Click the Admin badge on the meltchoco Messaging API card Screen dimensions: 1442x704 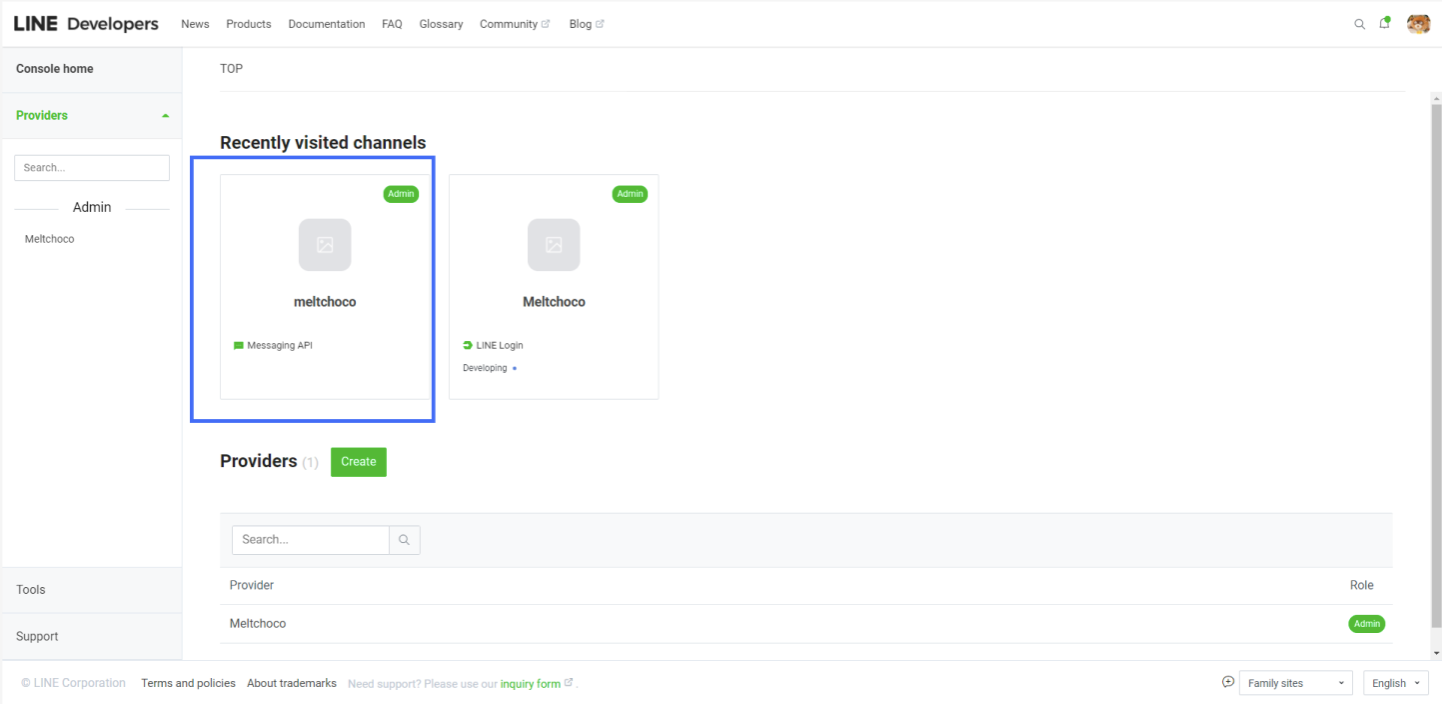point(401,194)
